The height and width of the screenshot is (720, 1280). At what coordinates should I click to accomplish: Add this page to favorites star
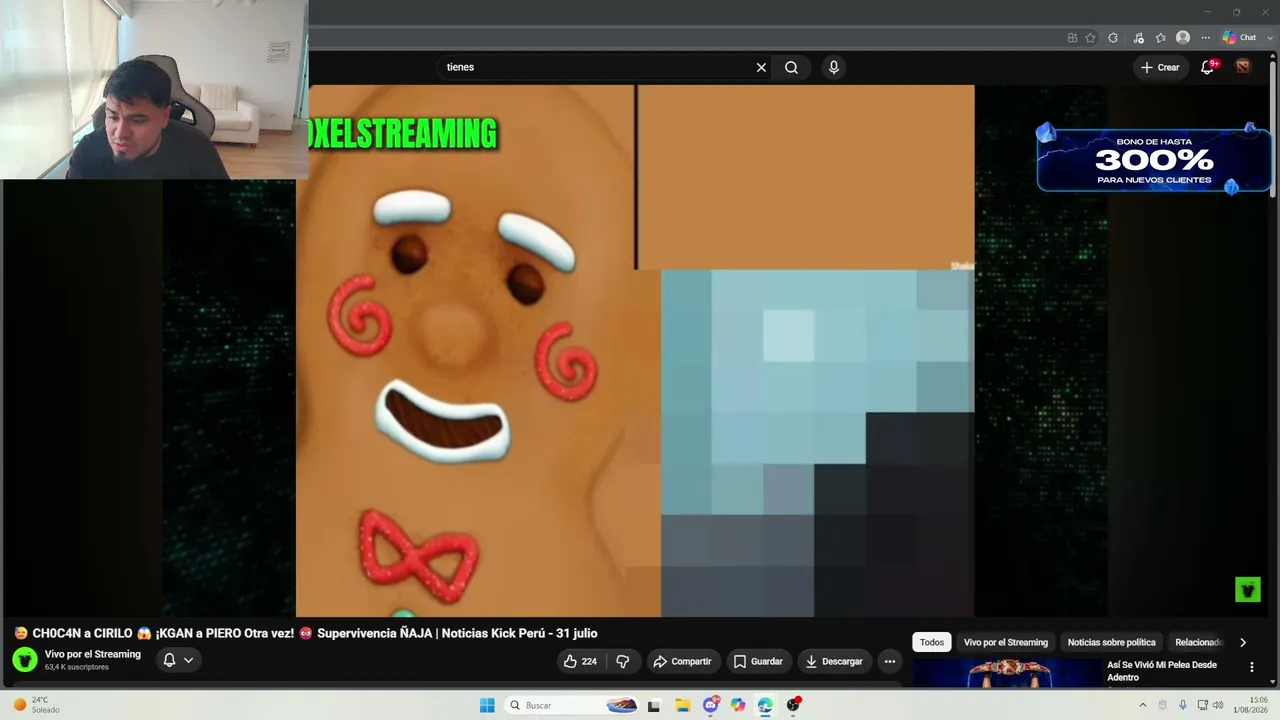tap(1090, 38)
